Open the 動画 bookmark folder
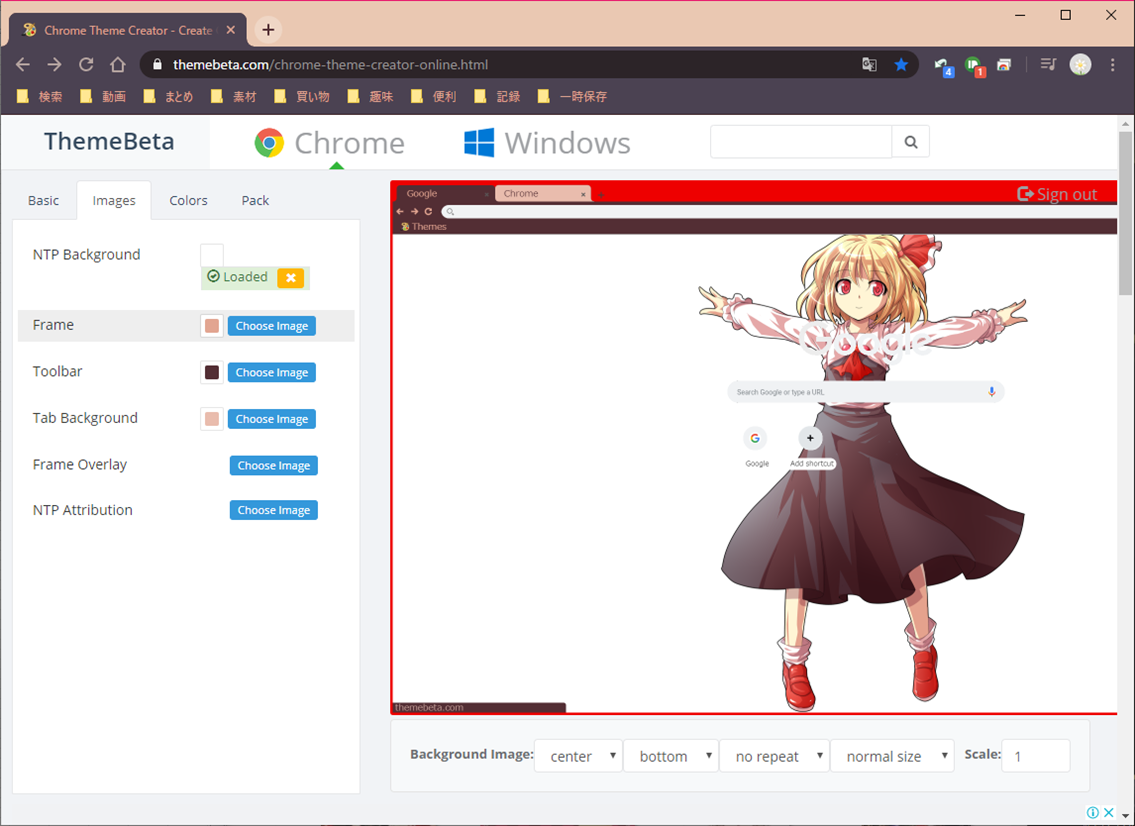Viewport: 1135px width, 826px height. pos(103,96)
